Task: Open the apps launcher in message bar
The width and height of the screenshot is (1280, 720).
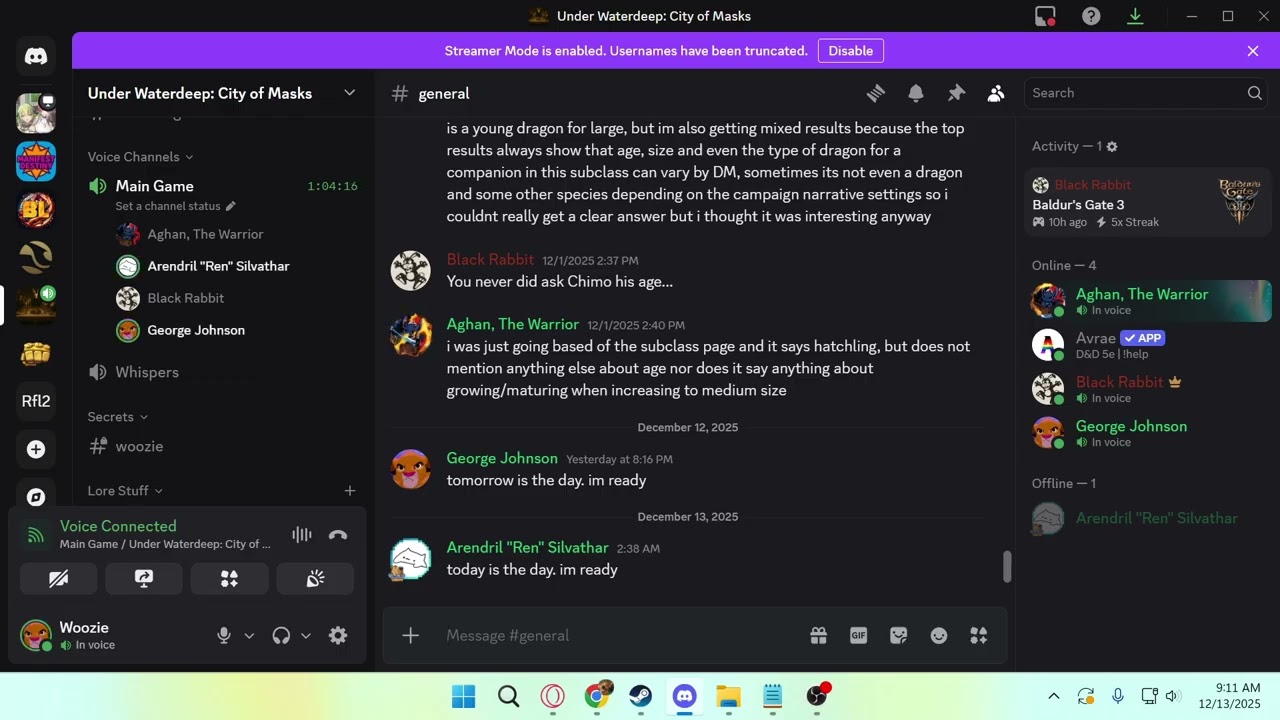Action: 979,635
